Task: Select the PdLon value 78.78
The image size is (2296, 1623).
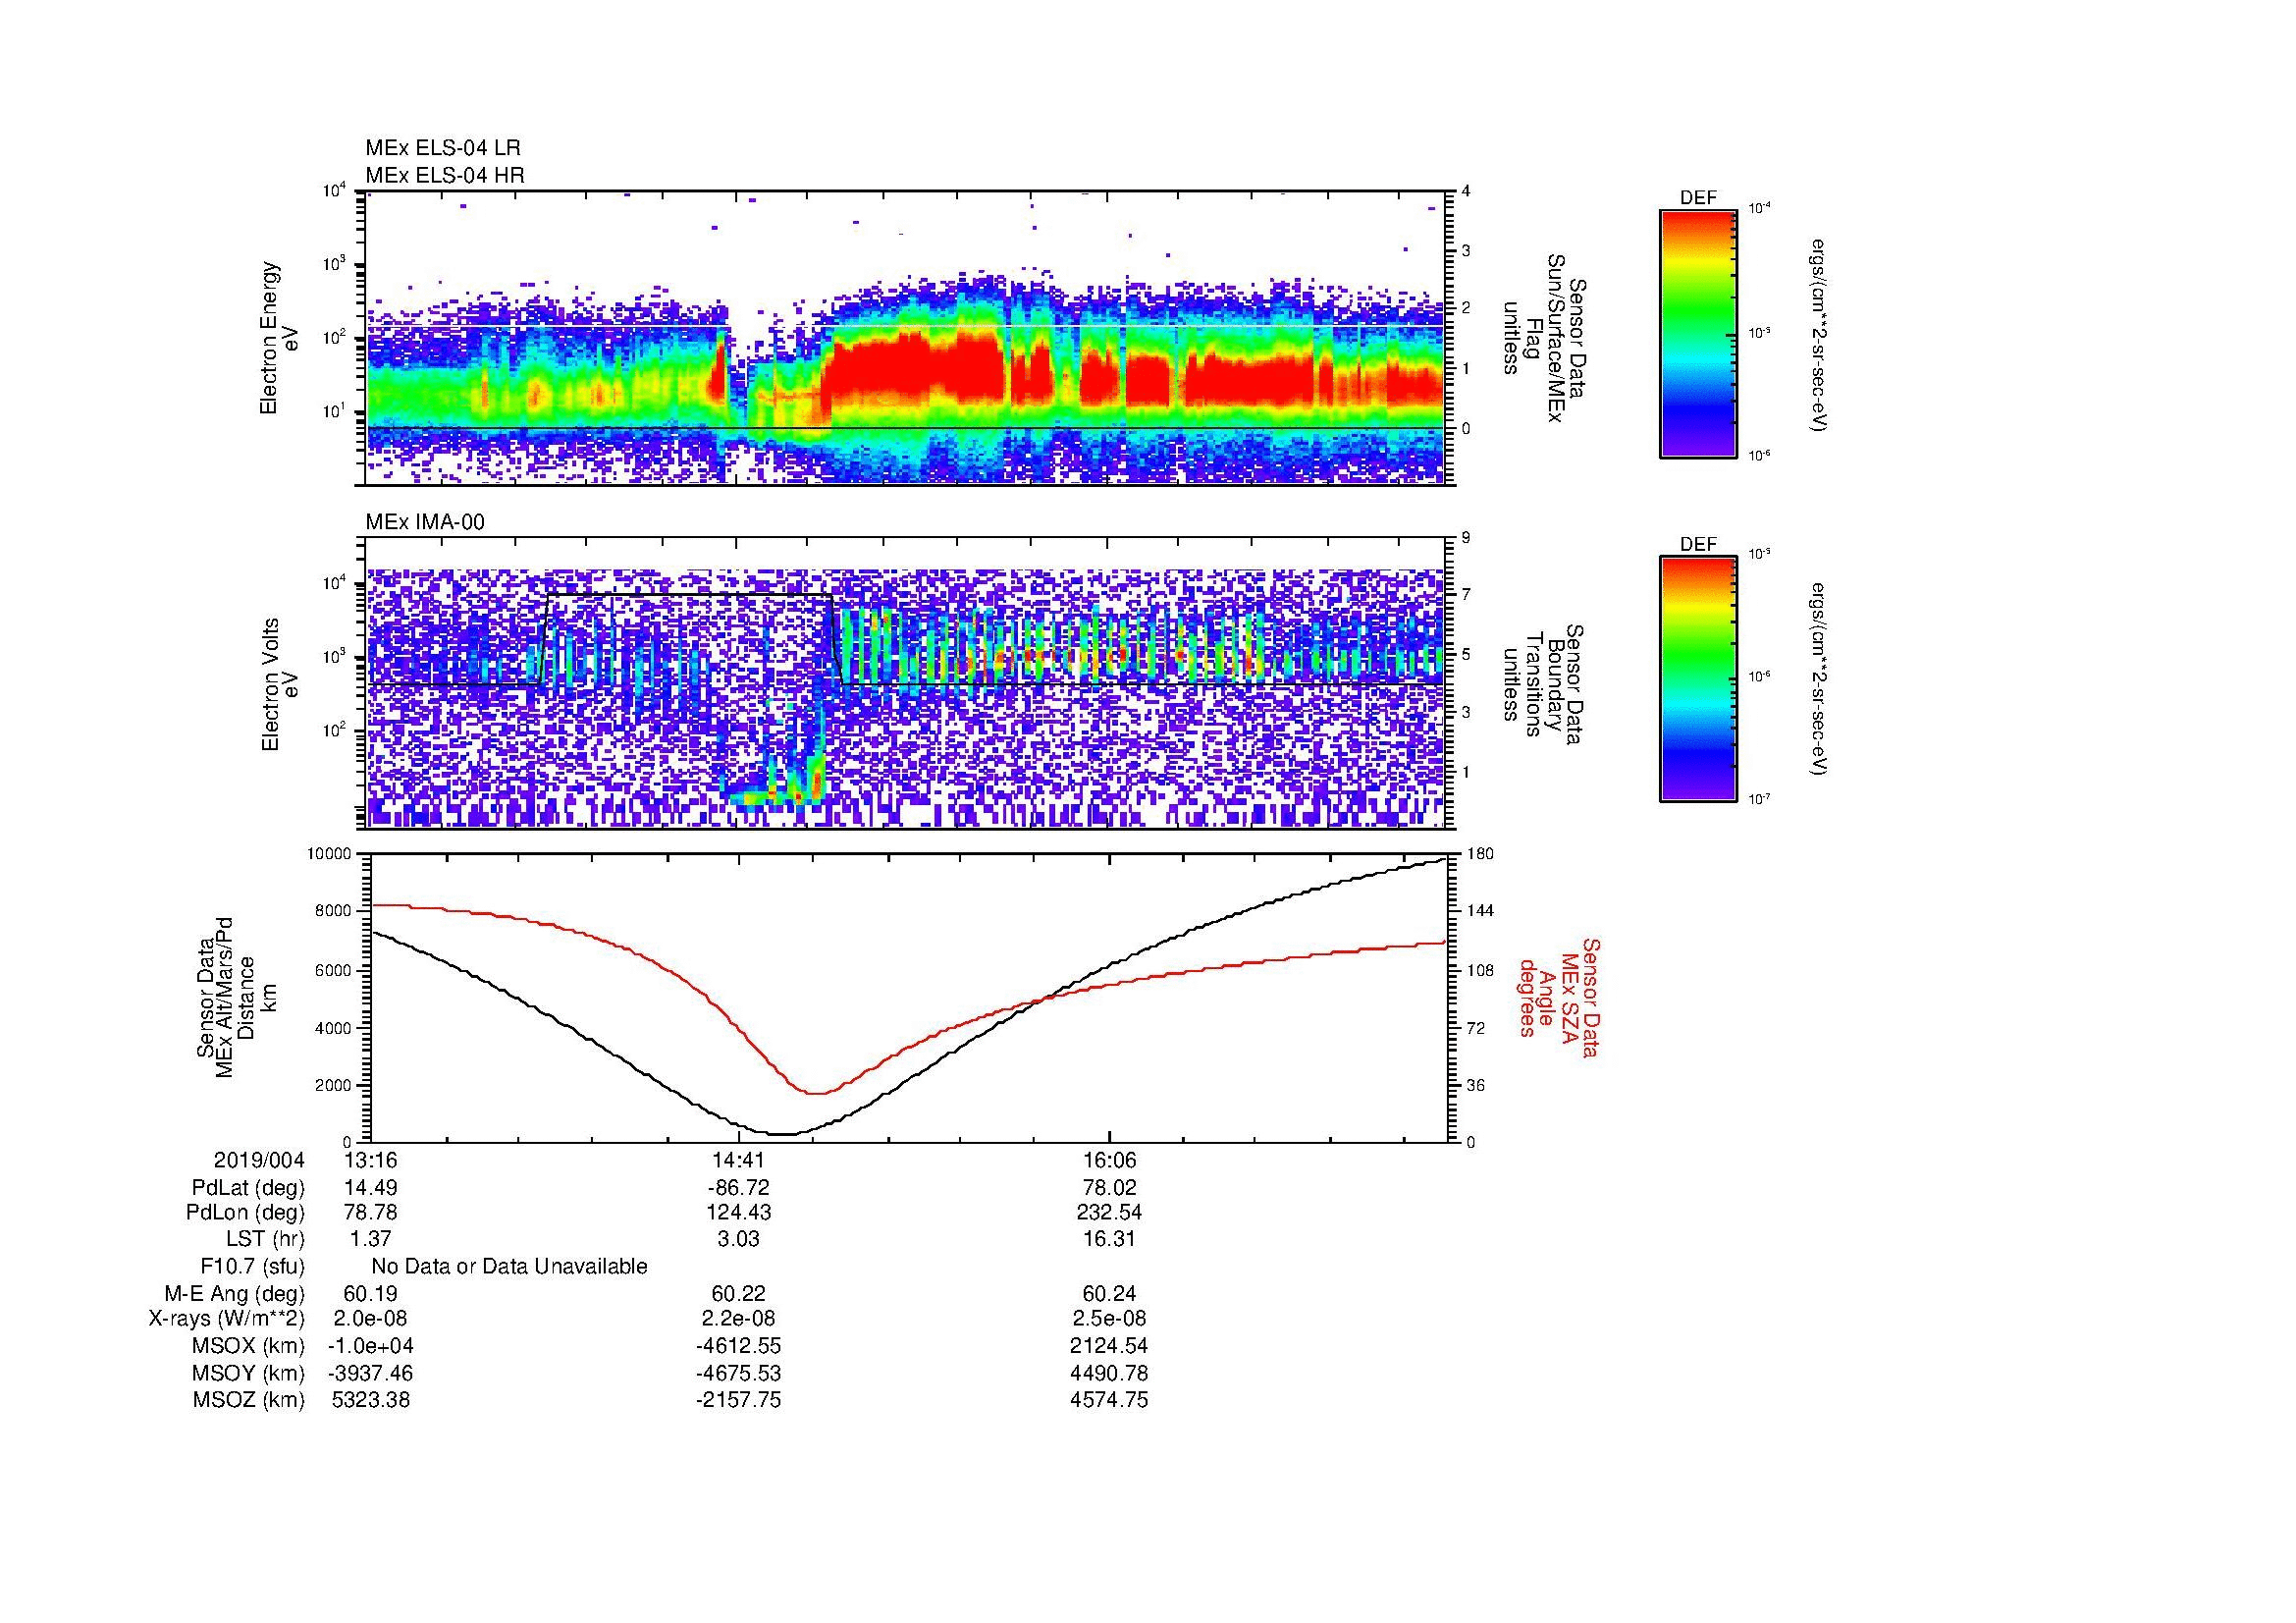Action: (x=370, y=1212)
